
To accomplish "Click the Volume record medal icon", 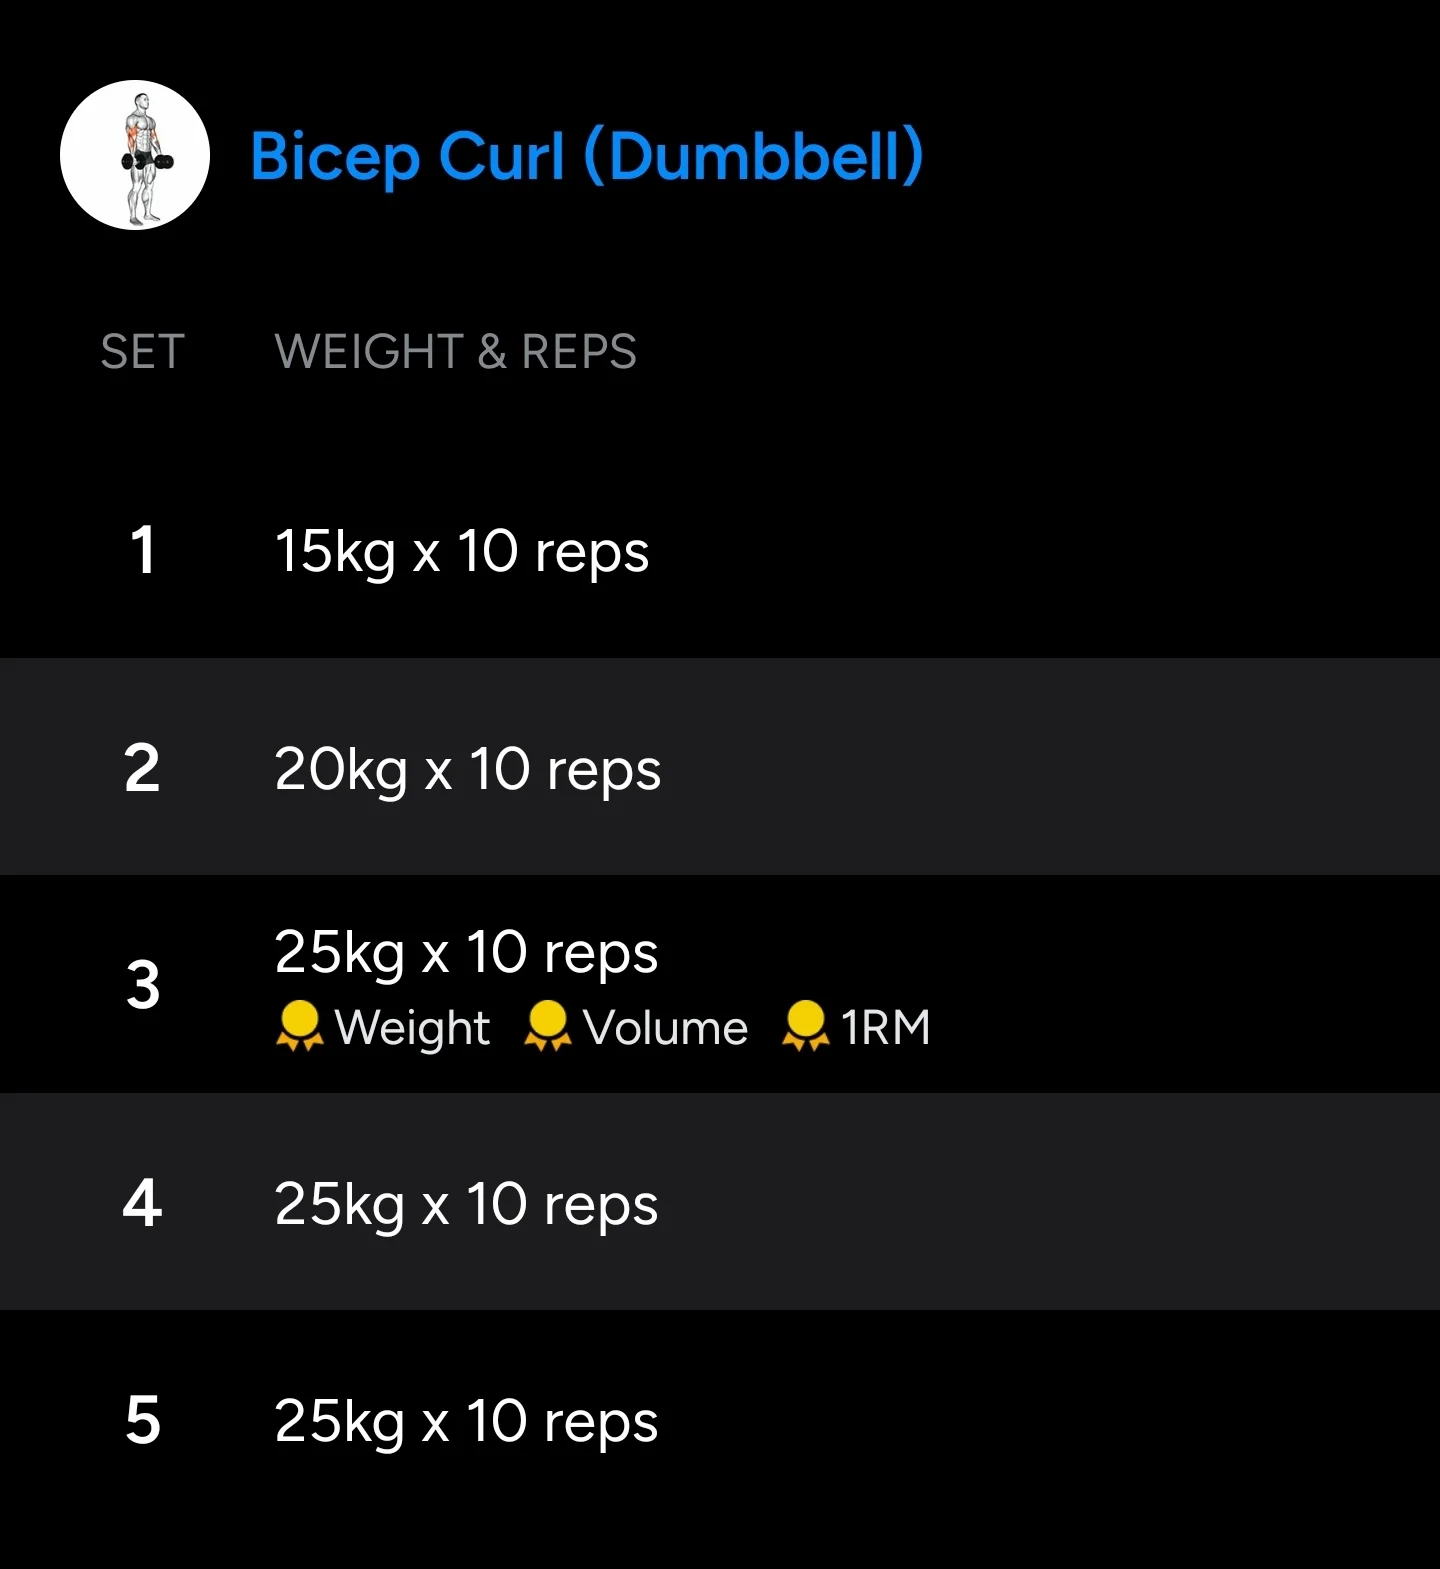I will click(x=547, y=1027).
